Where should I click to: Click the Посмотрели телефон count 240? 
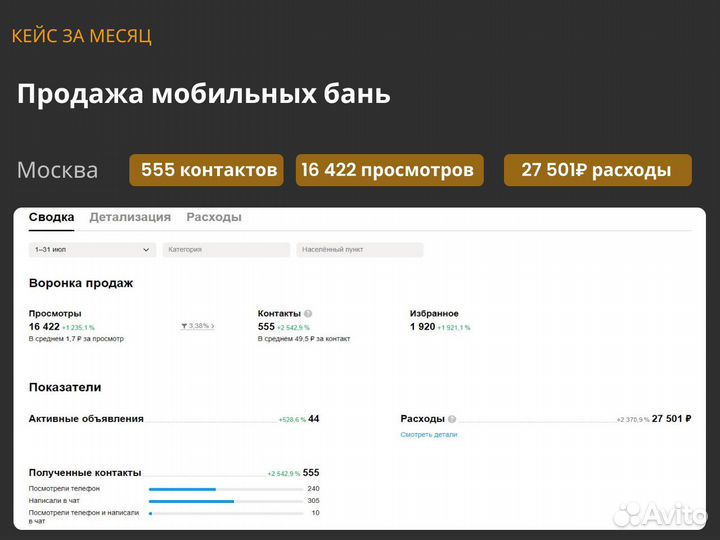(x=314, y=489)
